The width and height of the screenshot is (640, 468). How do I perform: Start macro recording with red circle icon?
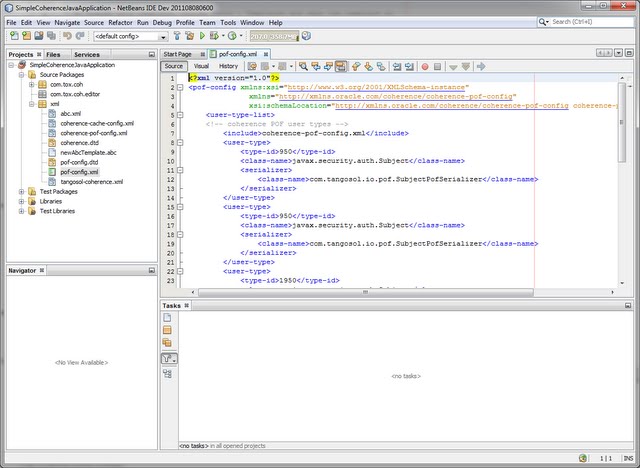(425, 66)
